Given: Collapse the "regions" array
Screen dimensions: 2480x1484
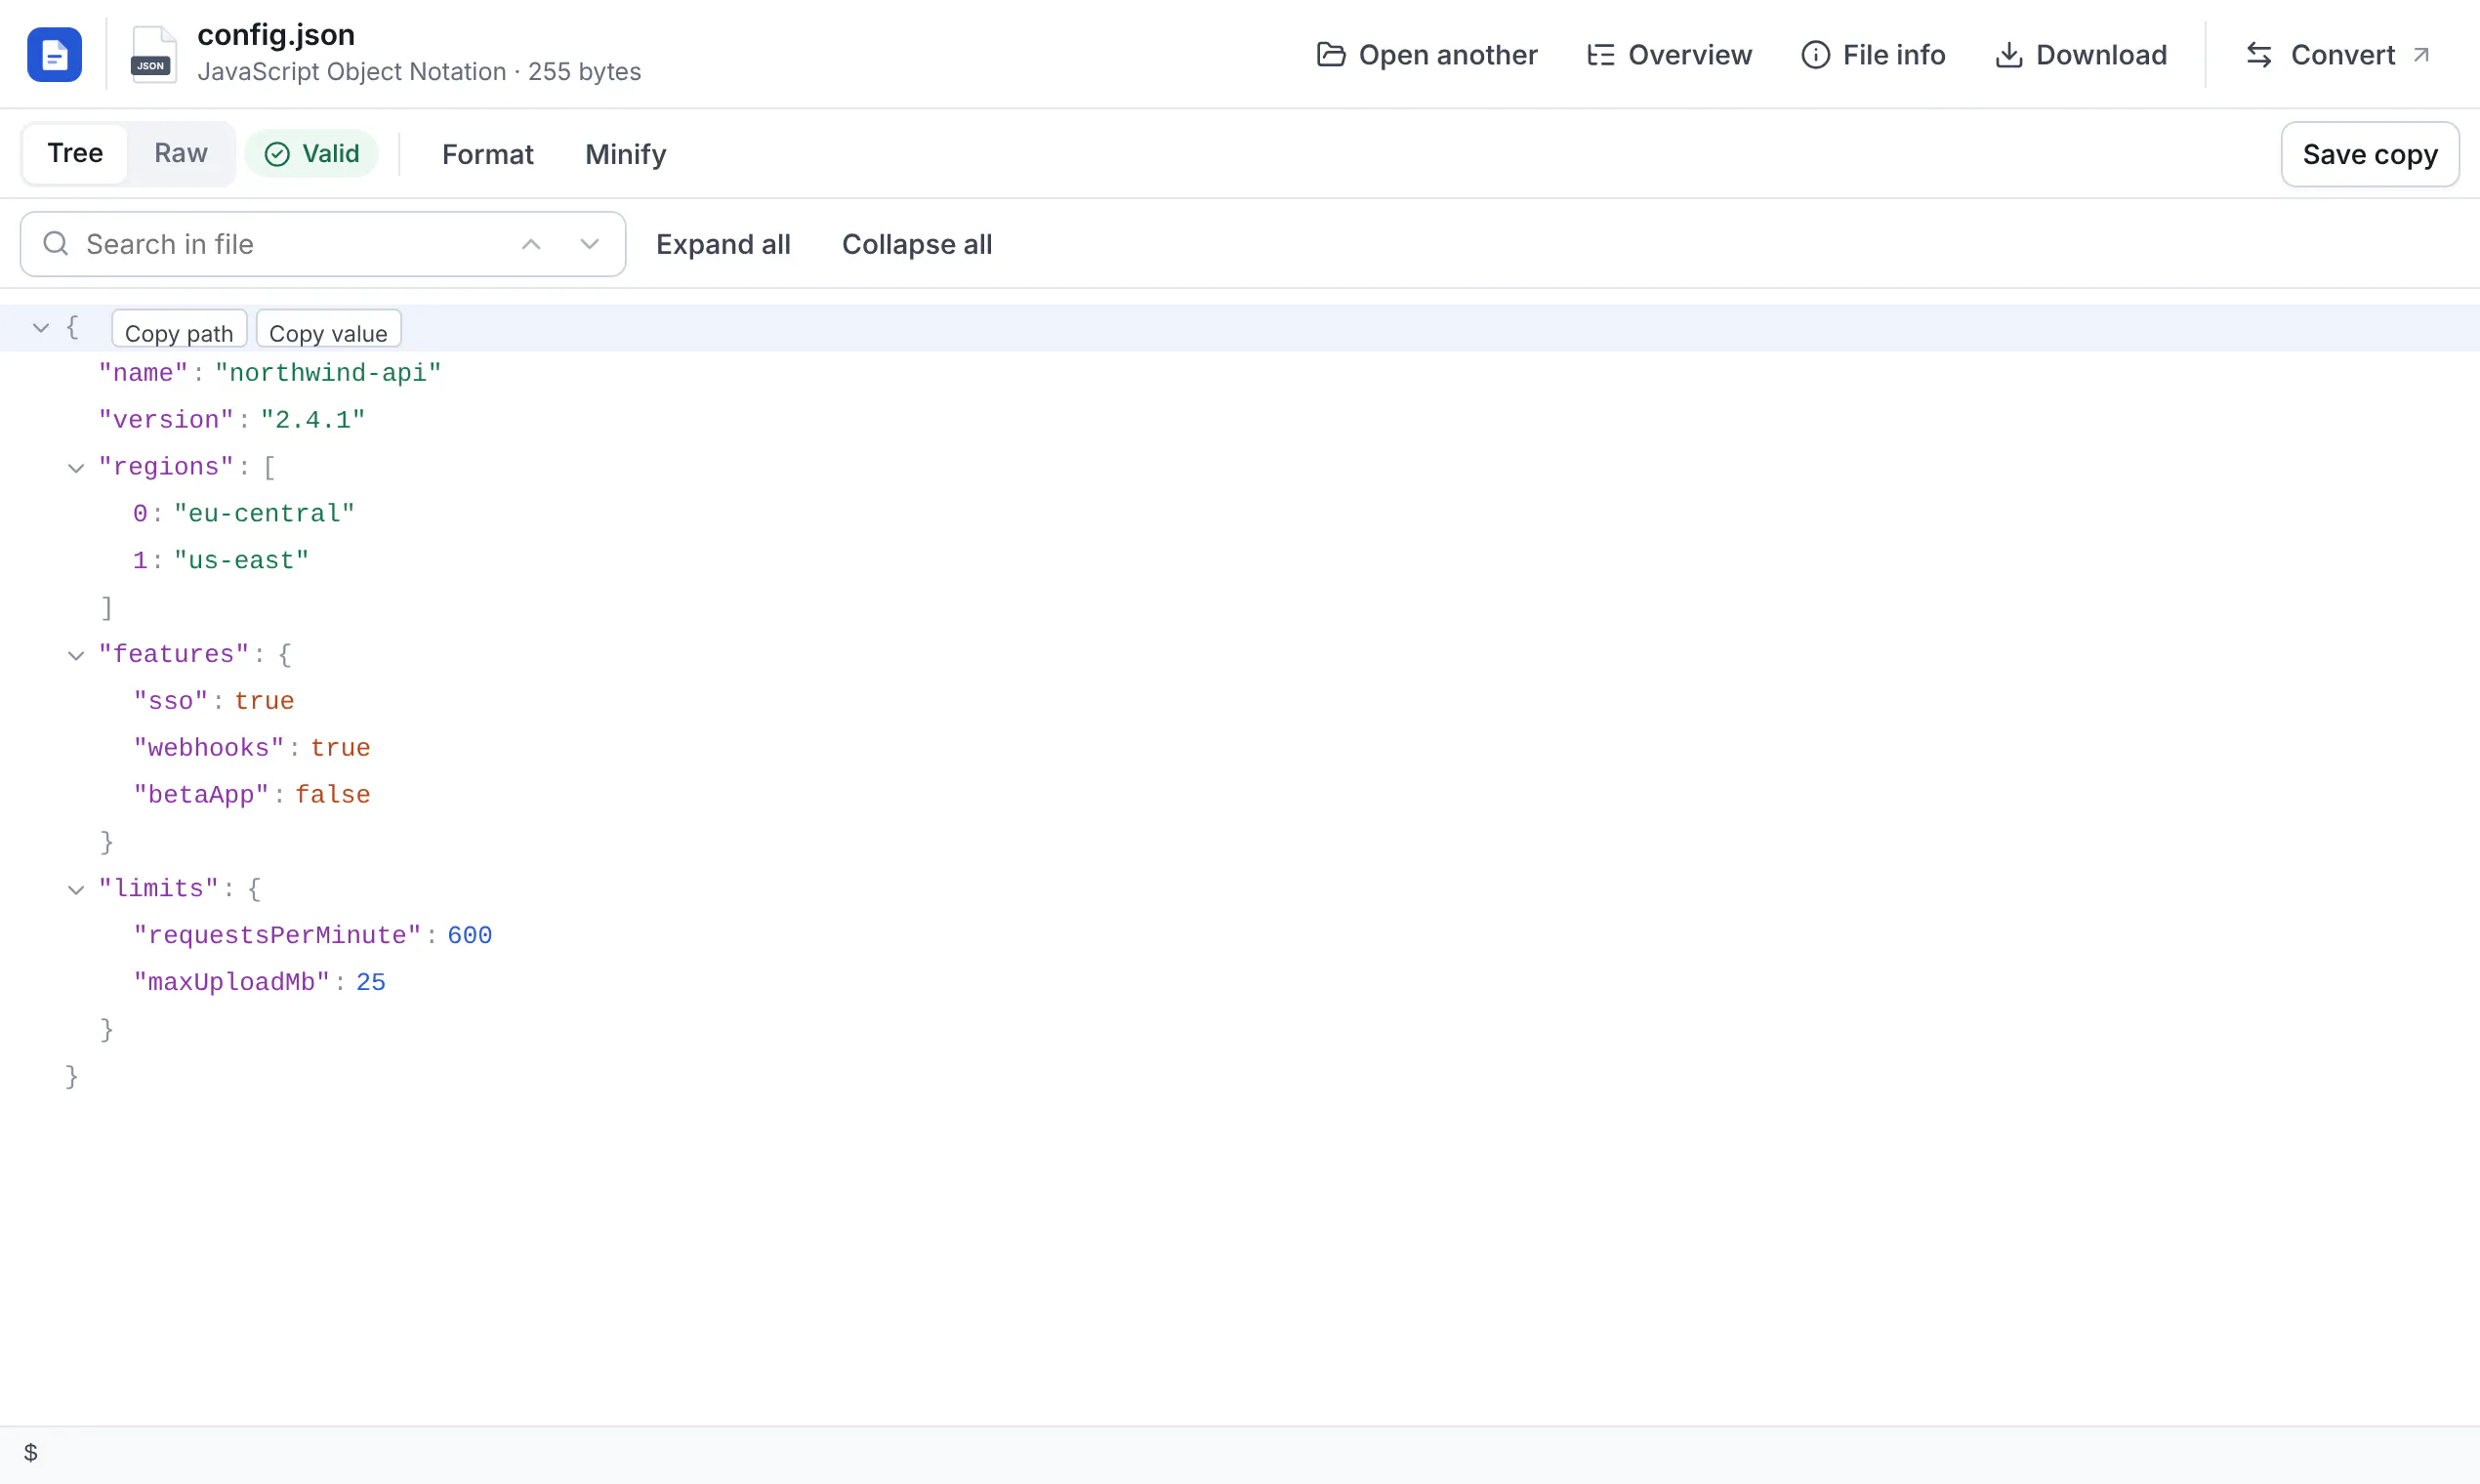Looking at the screenshot, I should click(76, 468).
